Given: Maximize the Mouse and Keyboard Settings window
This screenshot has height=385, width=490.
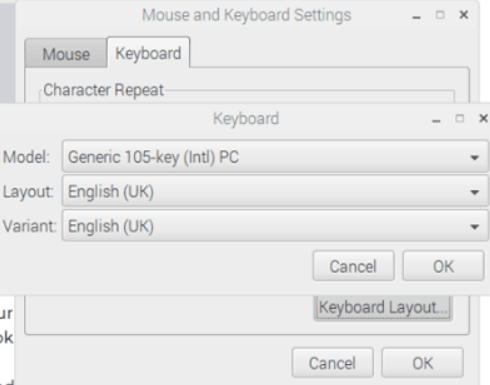Looking at the screenshot, I should pyautogui.click(x=440, y=15).
